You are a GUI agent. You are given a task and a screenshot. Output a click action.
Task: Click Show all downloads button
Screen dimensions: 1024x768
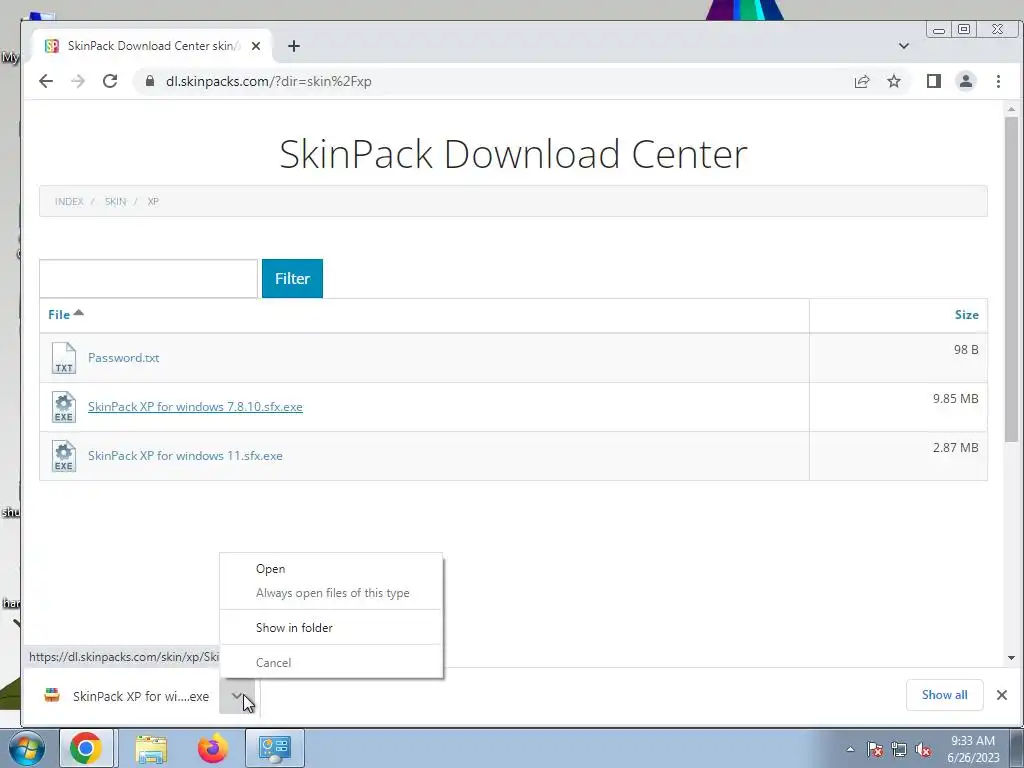coord(944,695)
